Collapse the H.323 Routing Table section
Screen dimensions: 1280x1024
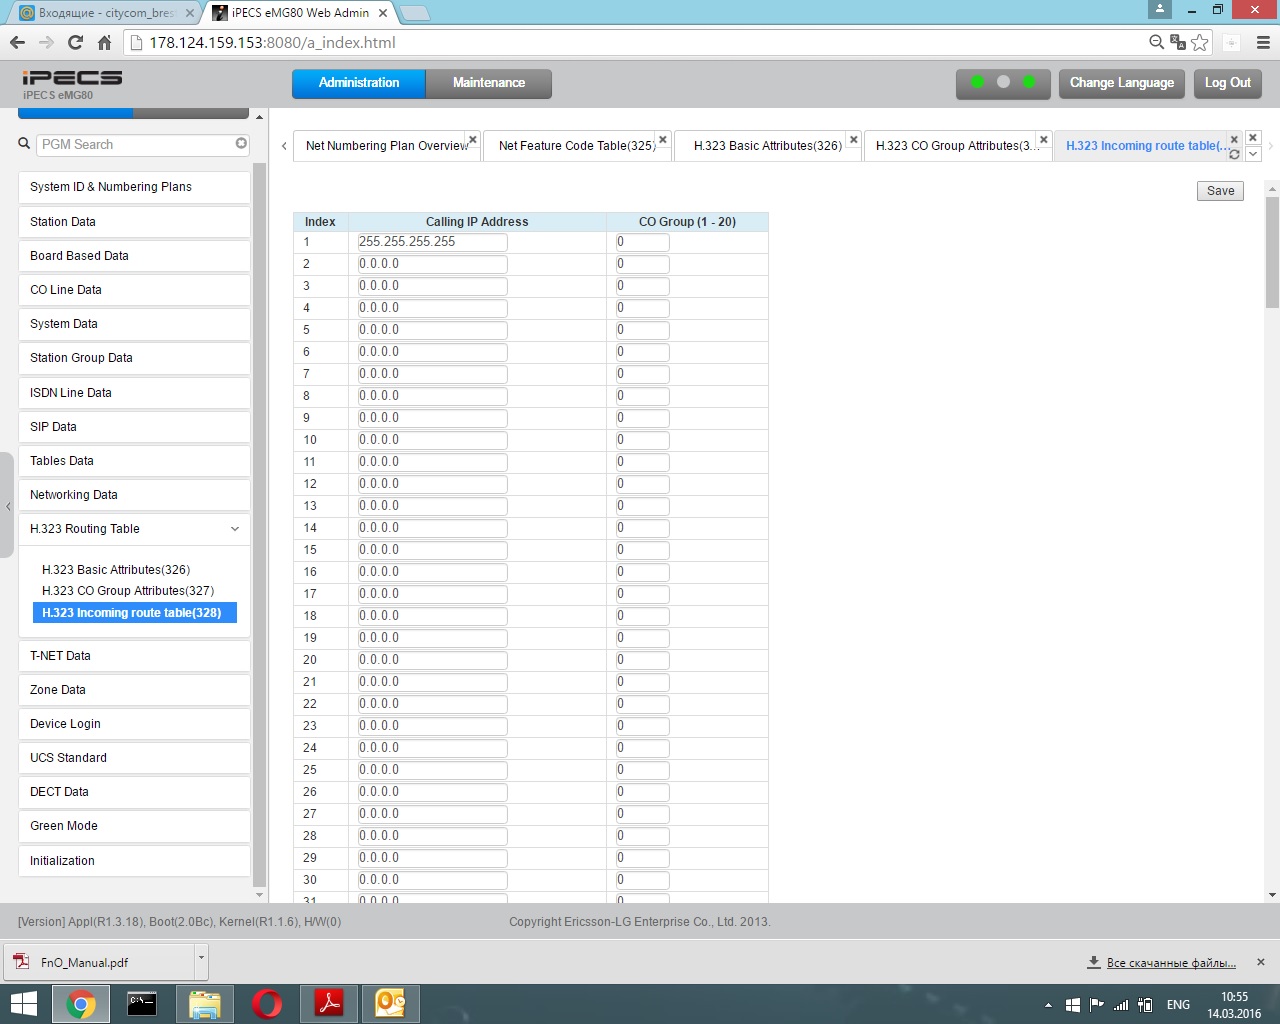click(x=235, y=529)
